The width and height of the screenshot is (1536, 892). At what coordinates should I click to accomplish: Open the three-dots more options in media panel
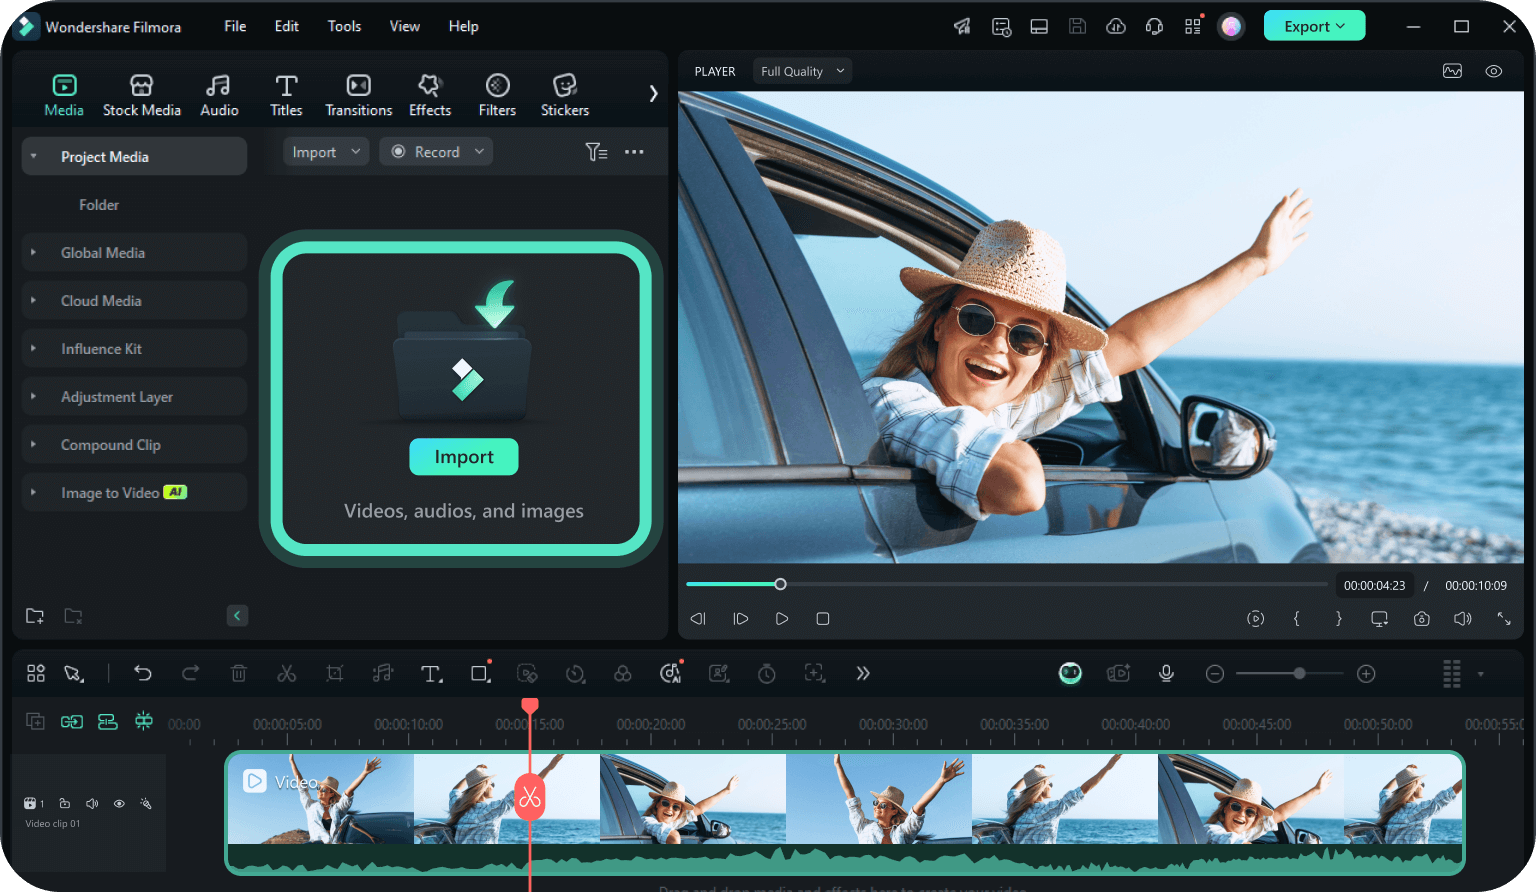tap(634, 152)
